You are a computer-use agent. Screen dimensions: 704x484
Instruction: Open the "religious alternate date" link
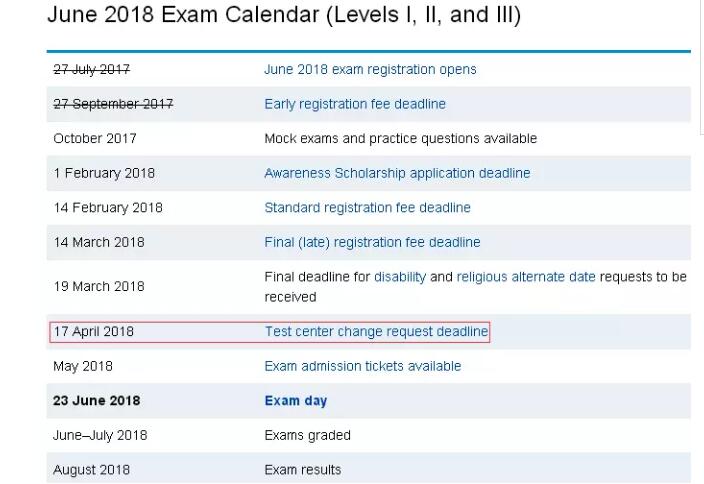click(526, 277)
